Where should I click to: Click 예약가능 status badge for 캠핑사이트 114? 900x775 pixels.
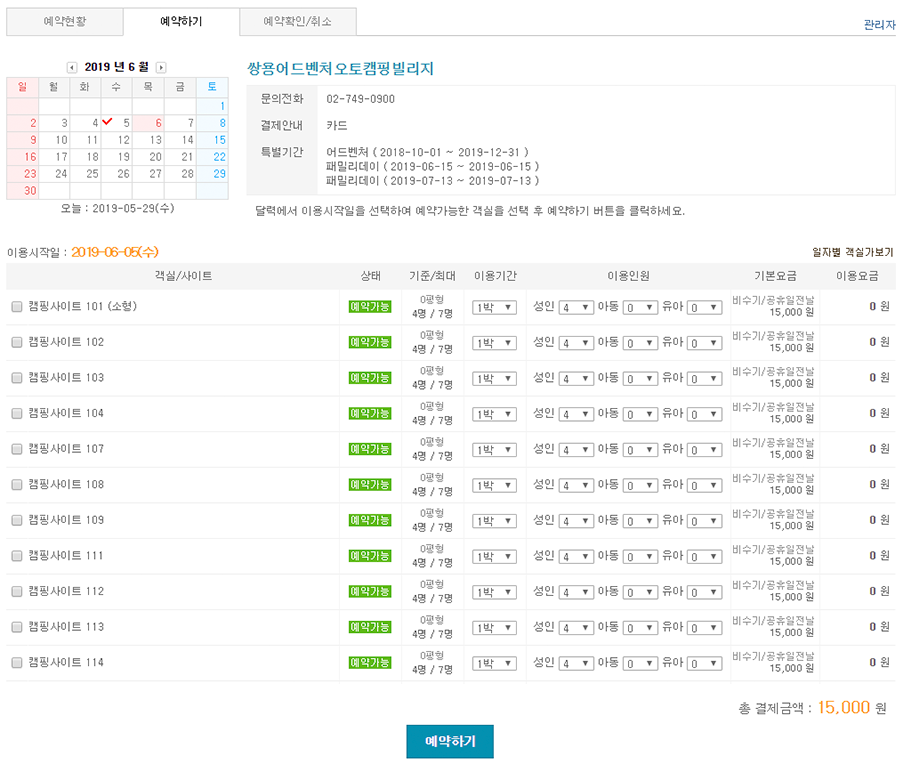pos(370,662)
